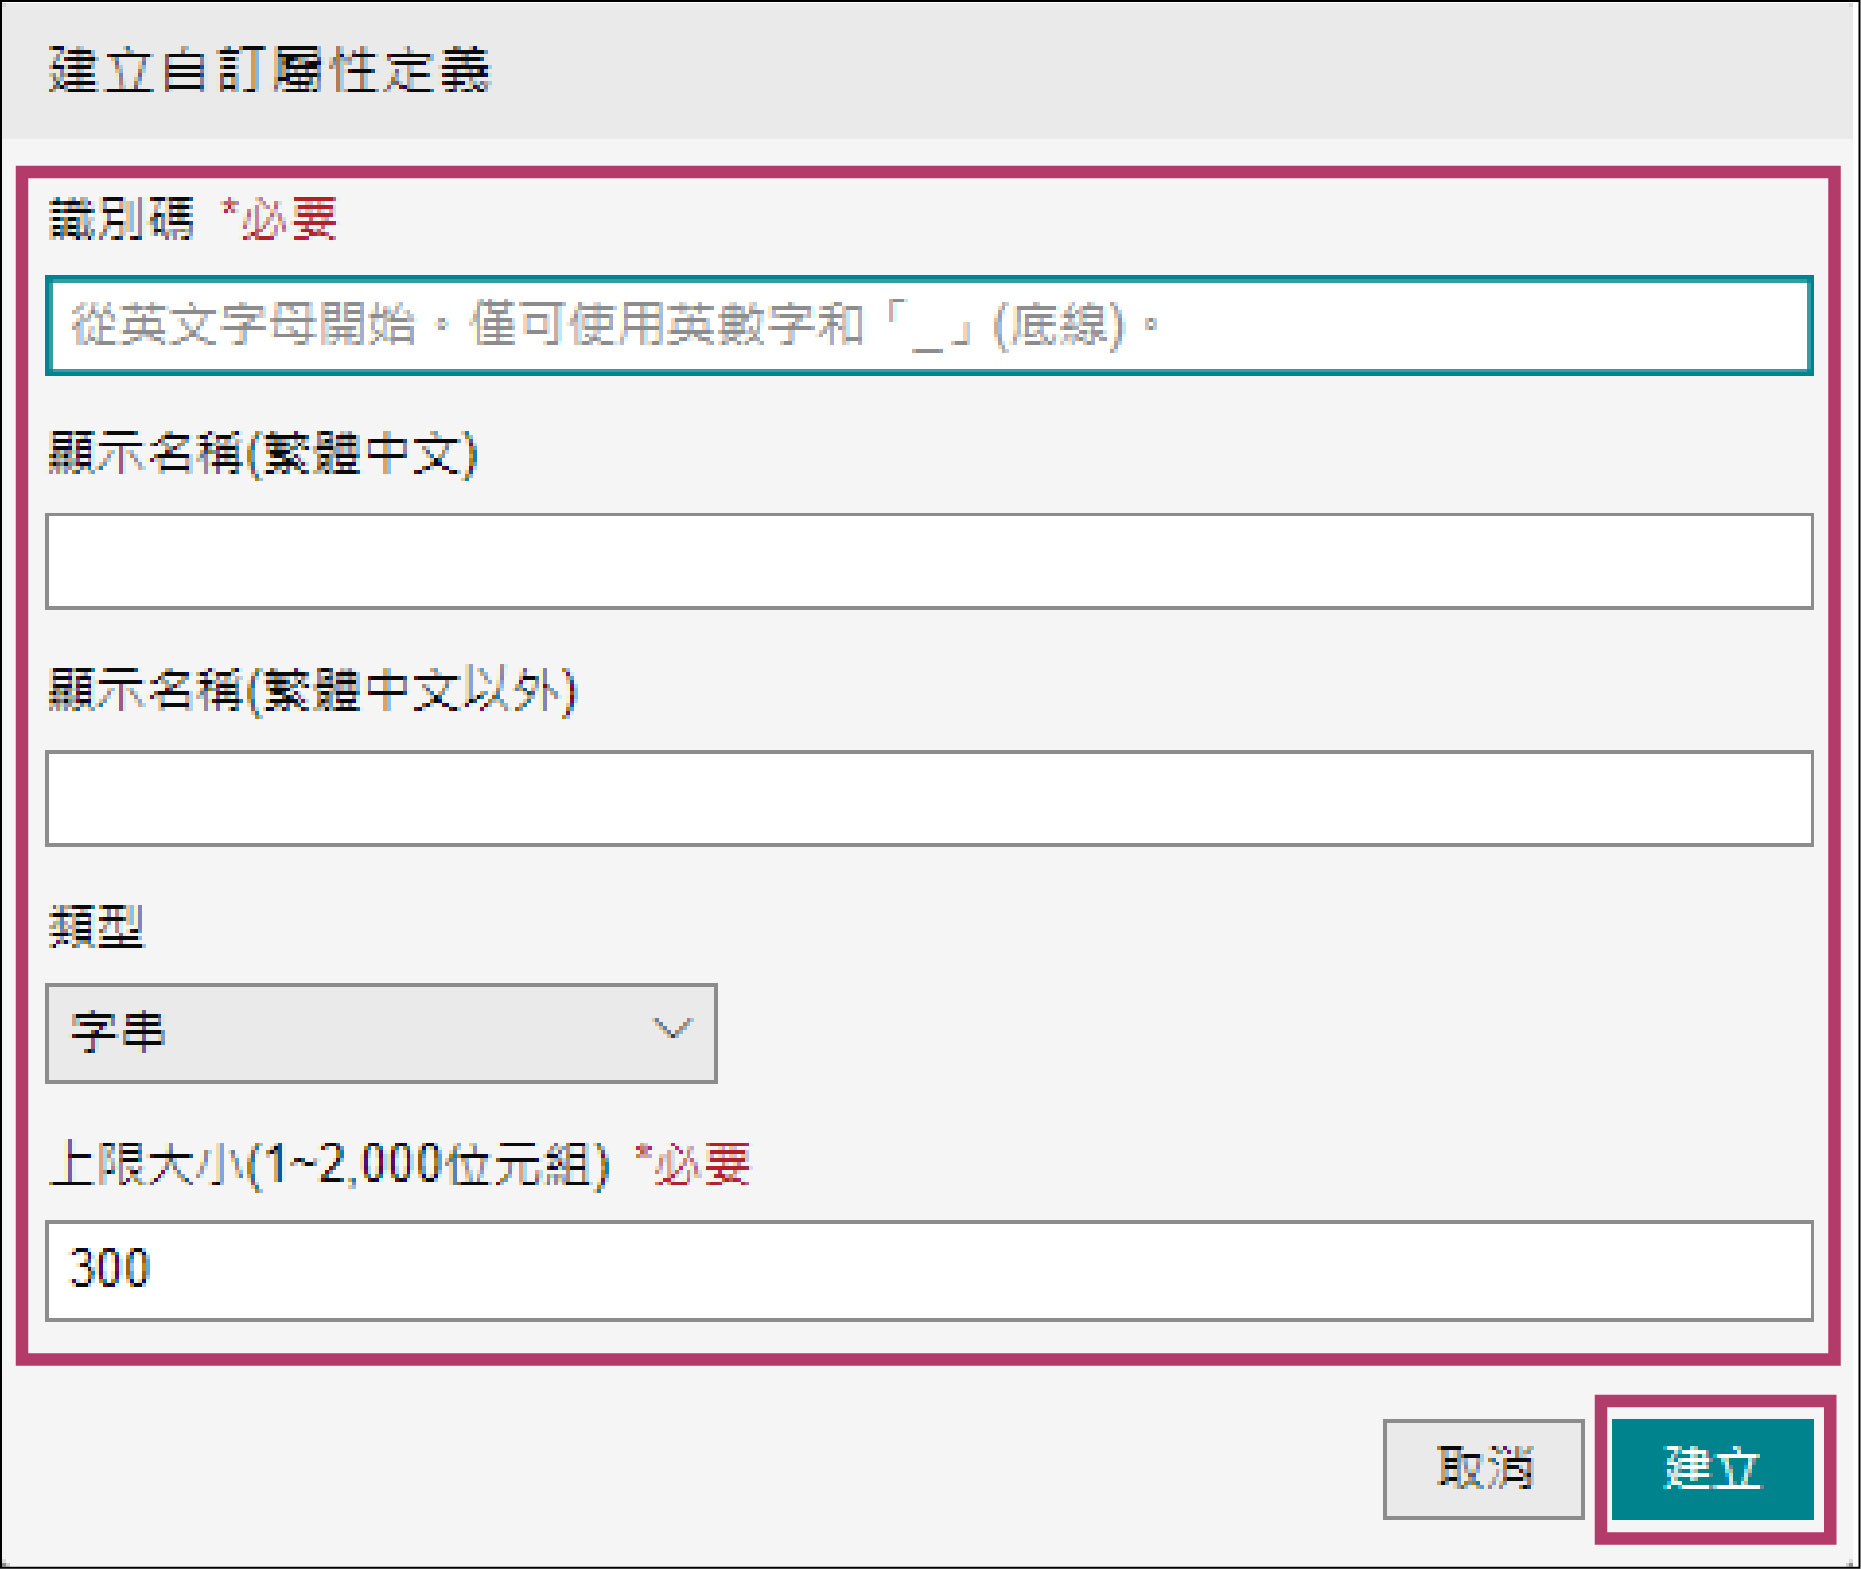Open the 類型 dropdown showing 字串
Screen dimensions: 1861x1569
[x=380, y=1033]
